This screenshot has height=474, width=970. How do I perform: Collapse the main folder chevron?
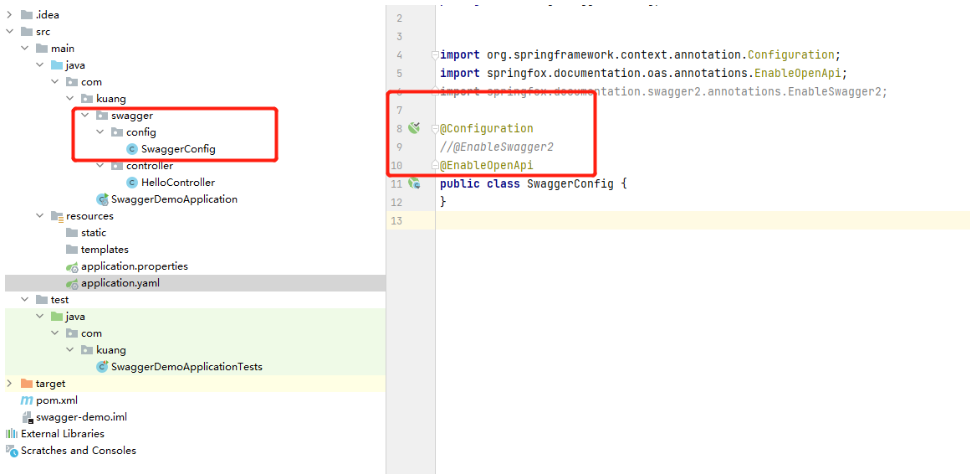[25, 48]
